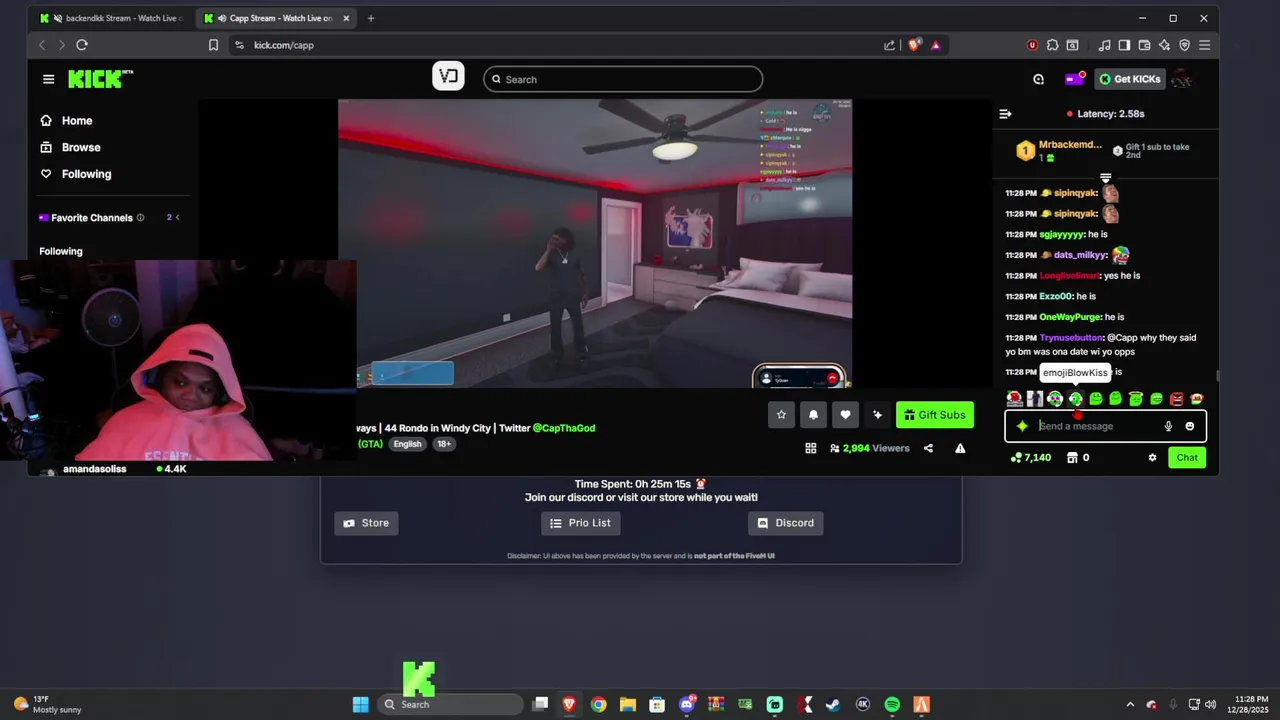The width and height of the screenshot is (1280, 720).
Task: Click the KICK beta logo
Action: (x=100, y=79)
